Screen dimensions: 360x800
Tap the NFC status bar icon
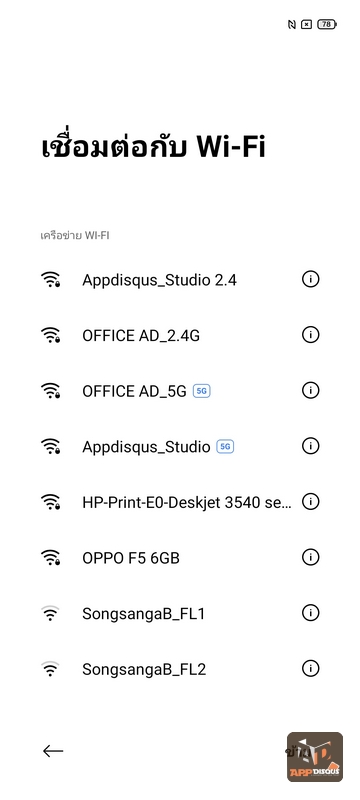[x=292, y=24]
